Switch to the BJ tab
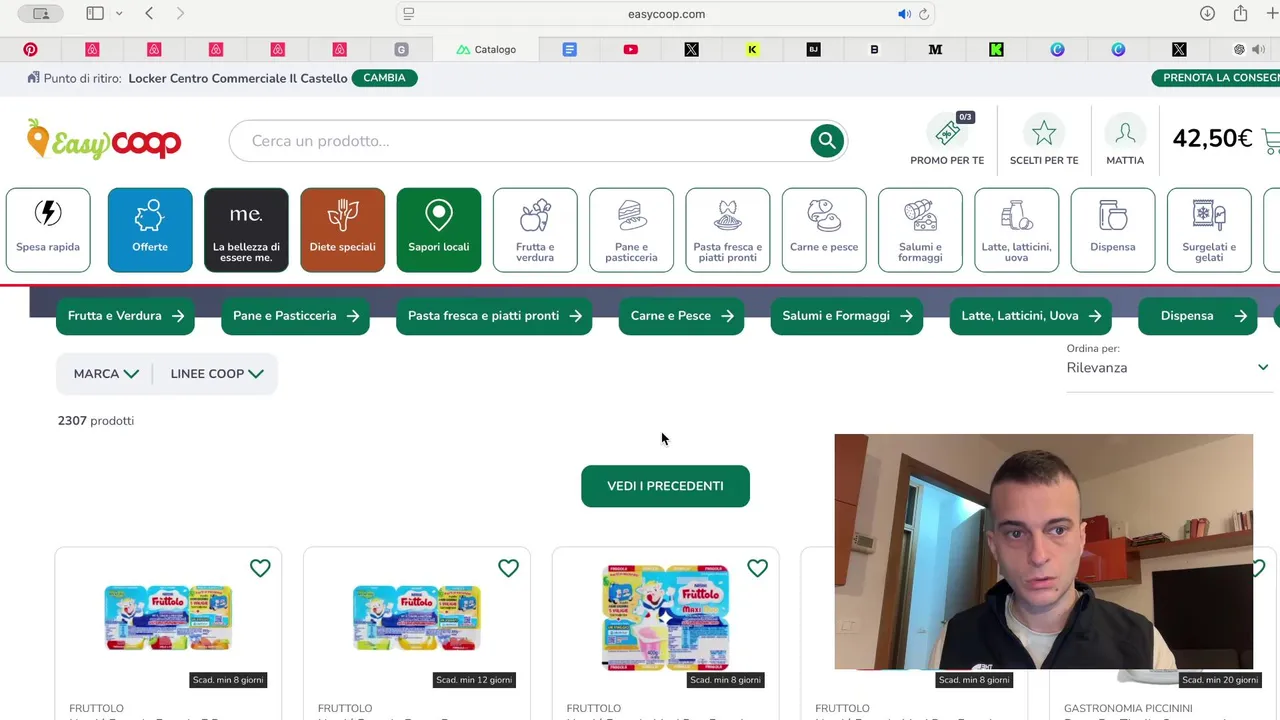This screenshot has height=720, width=1280. (813, 49)
